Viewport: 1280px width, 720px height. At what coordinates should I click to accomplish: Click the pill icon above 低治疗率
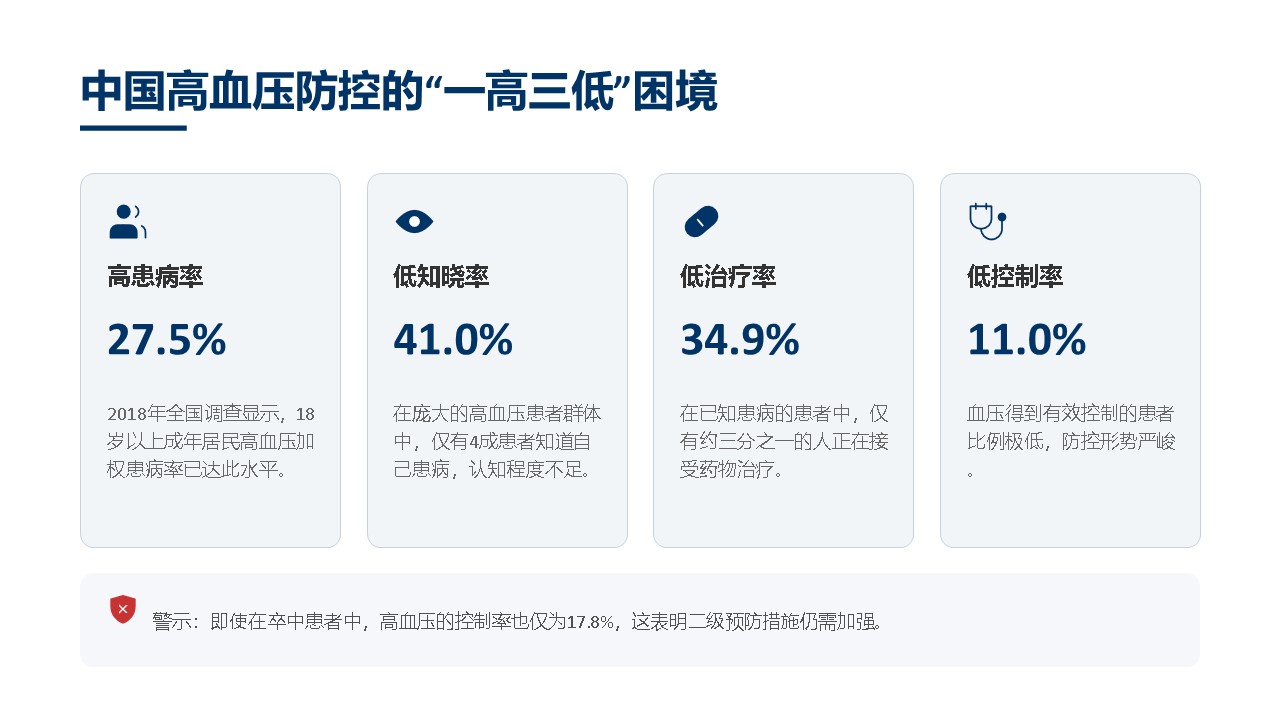tap(701, 222)
